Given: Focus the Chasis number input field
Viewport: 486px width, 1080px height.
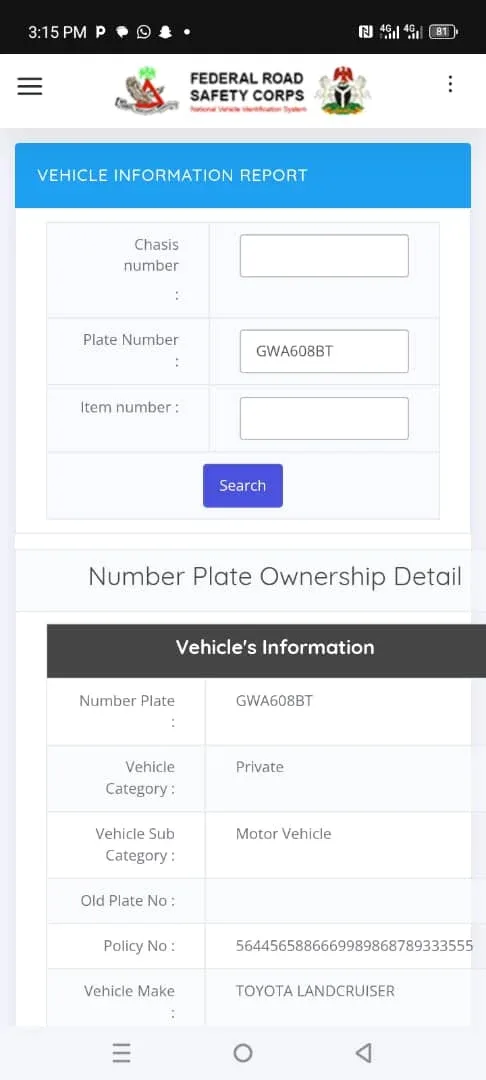Looking at the screenshot, I should click(324, 256).
